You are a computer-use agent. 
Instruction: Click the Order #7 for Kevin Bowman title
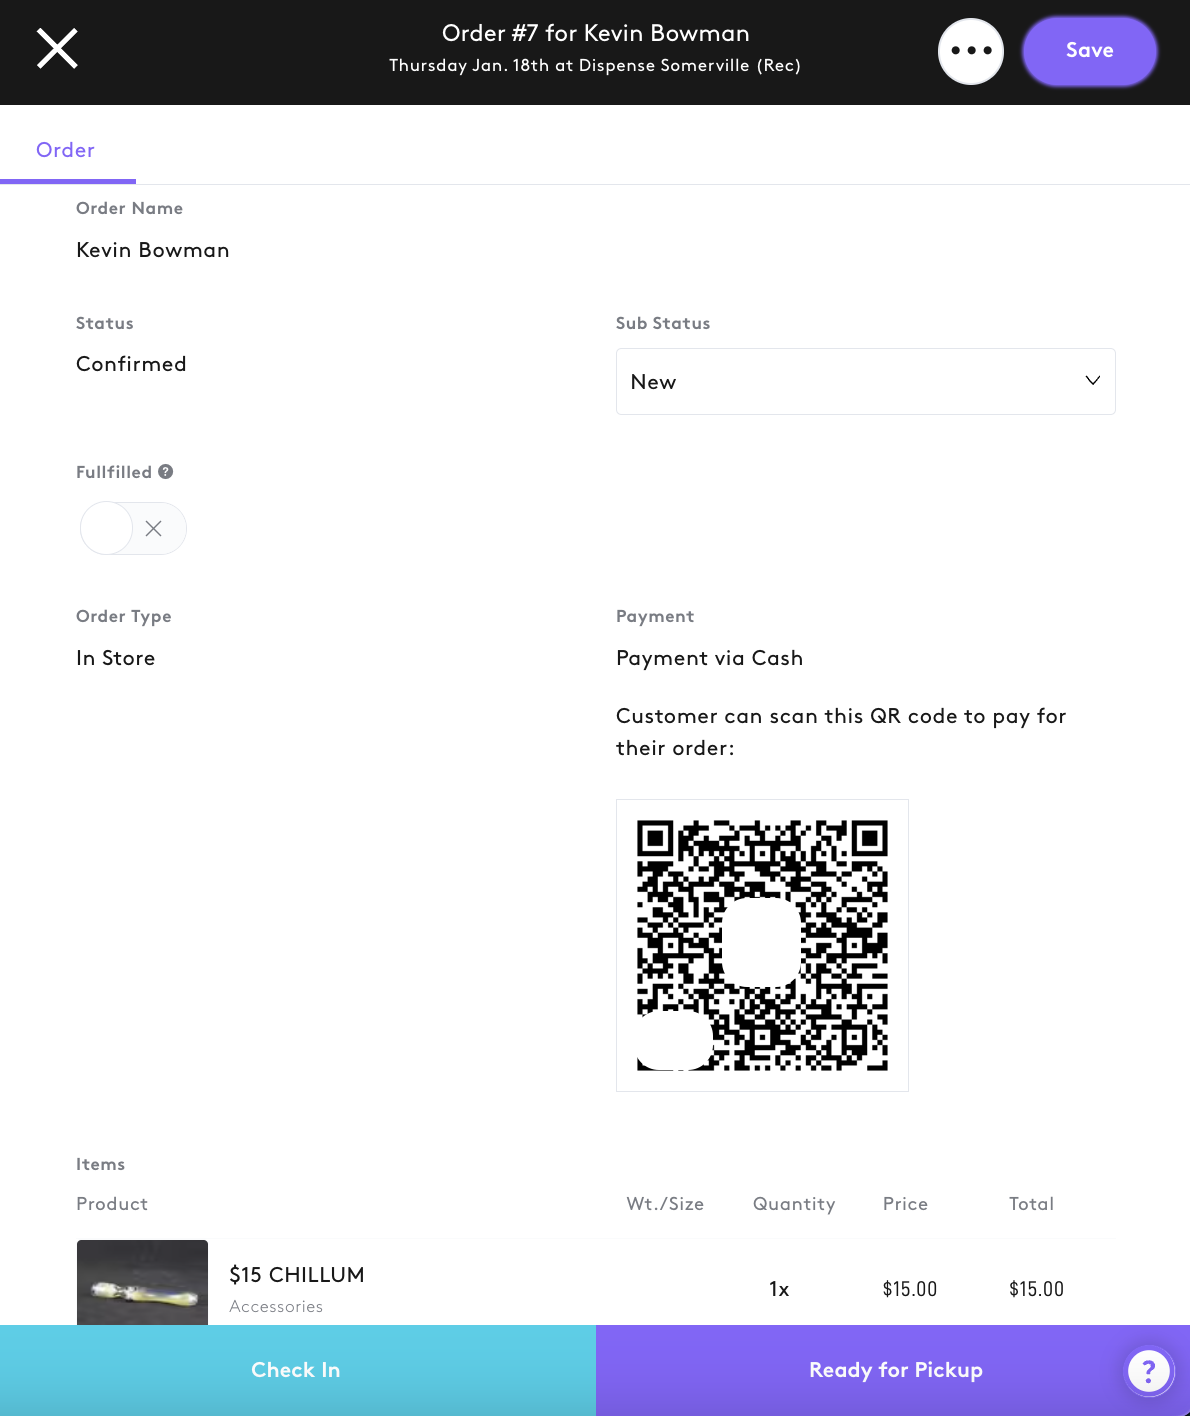pos(596,33)
